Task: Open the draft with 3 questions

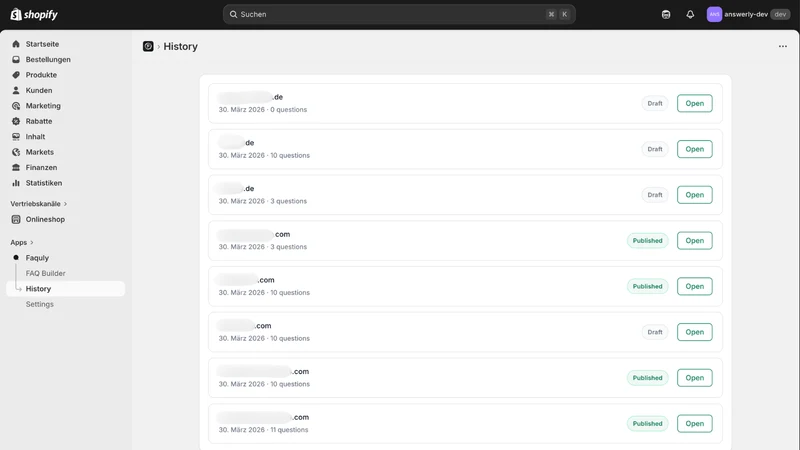Action: pyautogui.click(x=694, y=195)
